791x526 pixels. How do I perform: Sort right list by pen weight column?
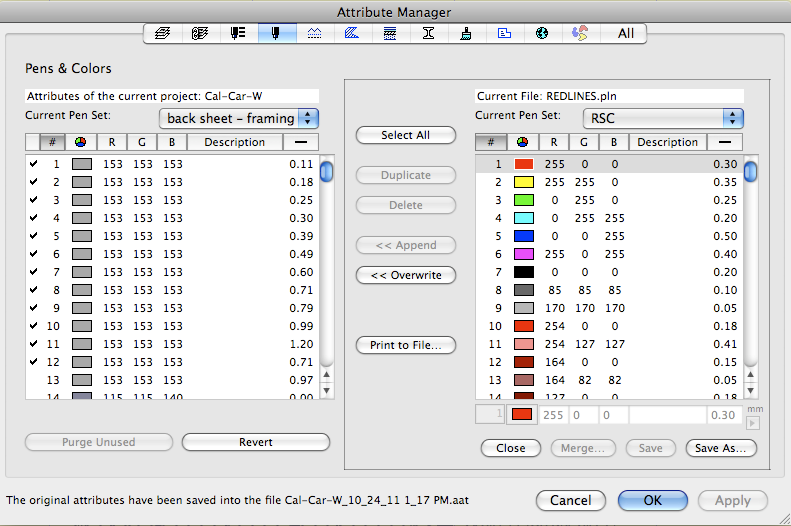tap(725, 142)
